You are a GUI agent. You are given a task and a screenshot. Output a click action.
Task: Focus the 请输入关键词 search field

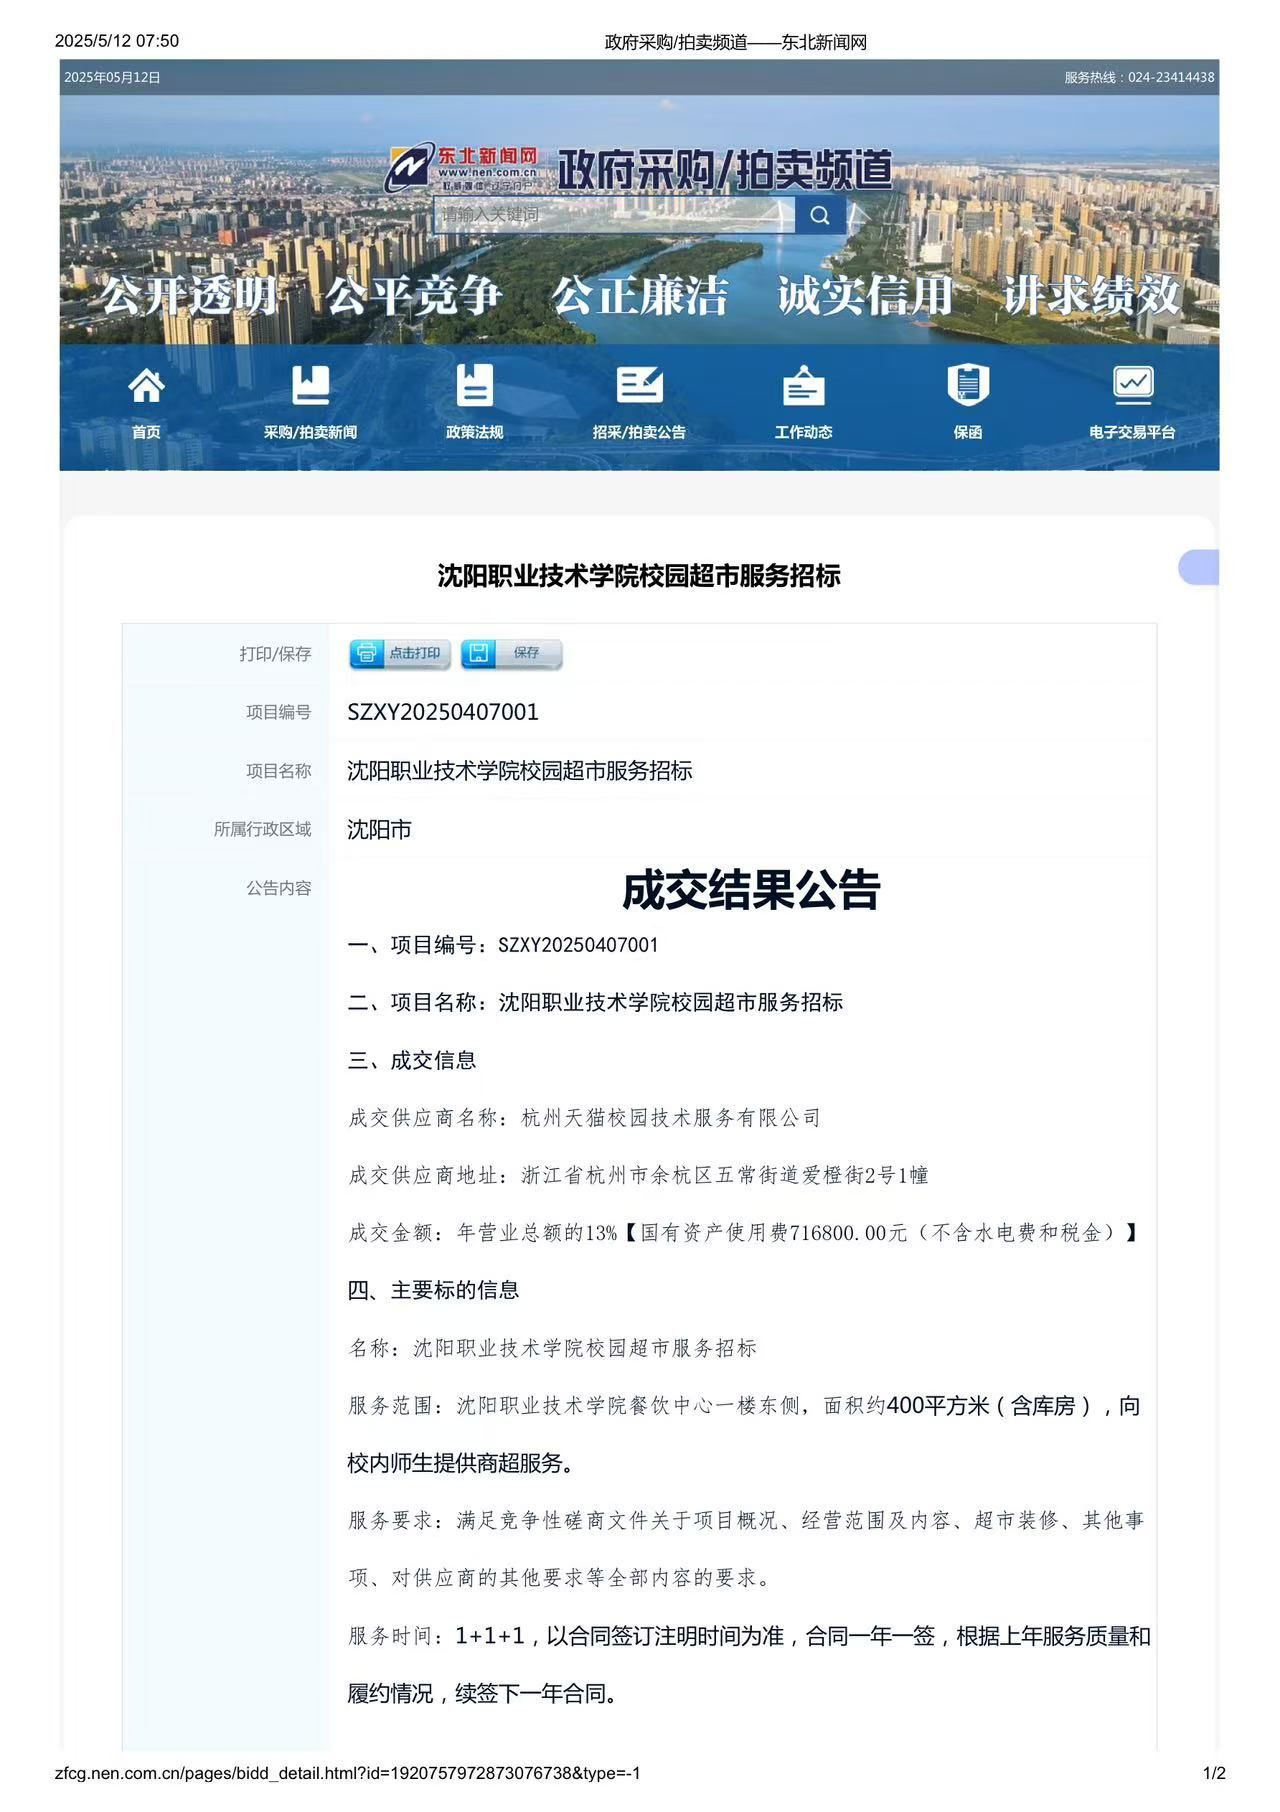(x=614, y=215)
